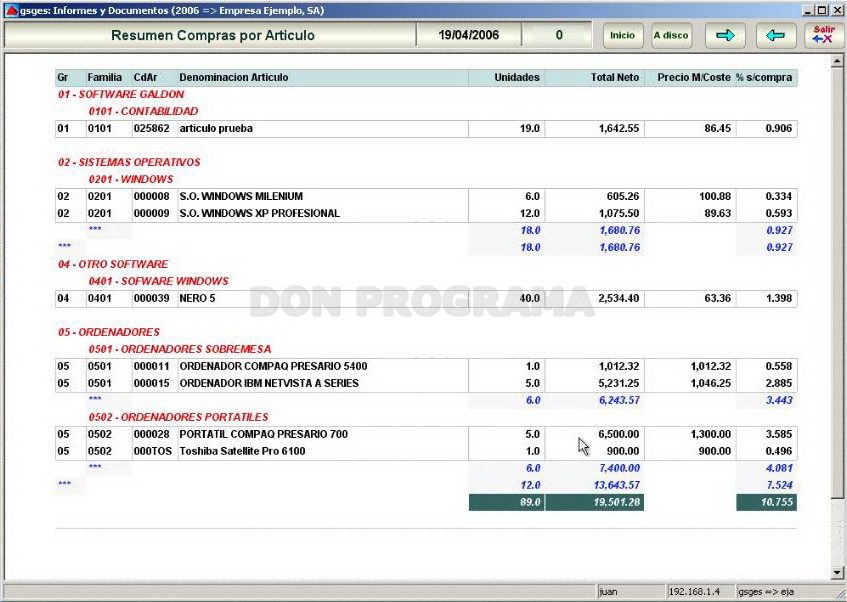Click the left arrow previous page icon
Viewport: 847px width, 602px height.
point(776,36)
